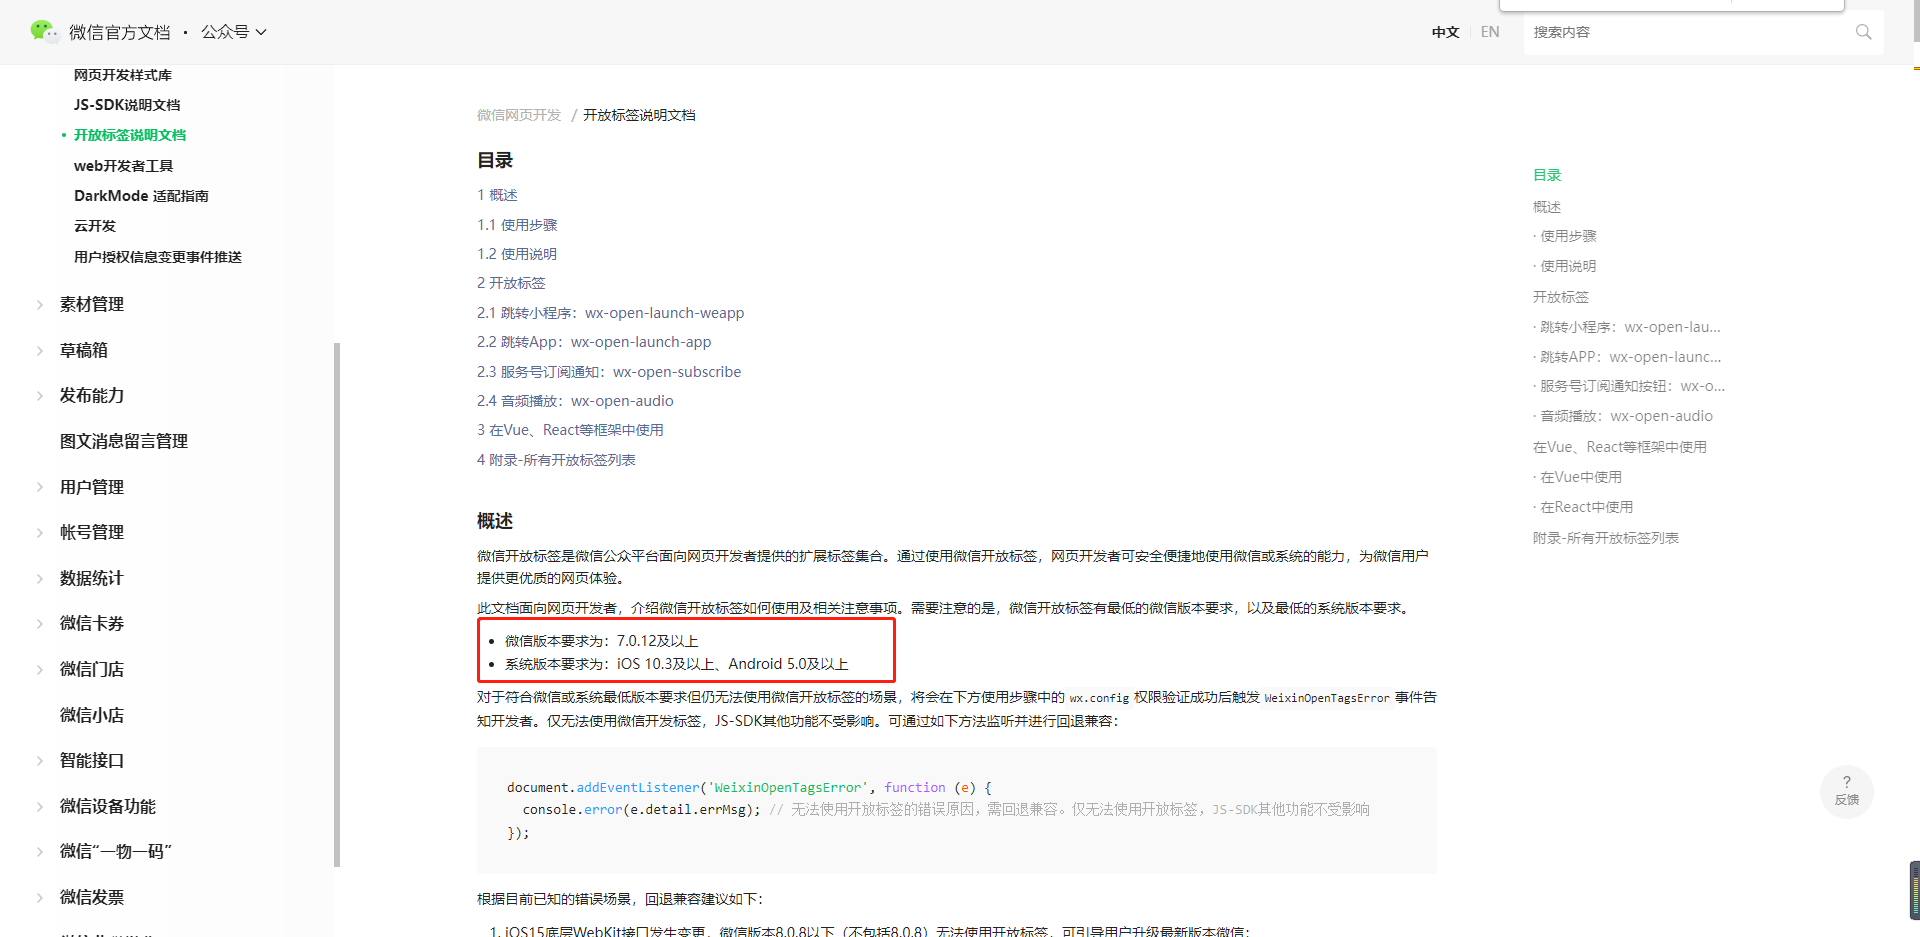The height and width of the screenshot is (937, 1920).
Task: Open 网页开发样式库 in sidebar
Action: tap(123, 75)
